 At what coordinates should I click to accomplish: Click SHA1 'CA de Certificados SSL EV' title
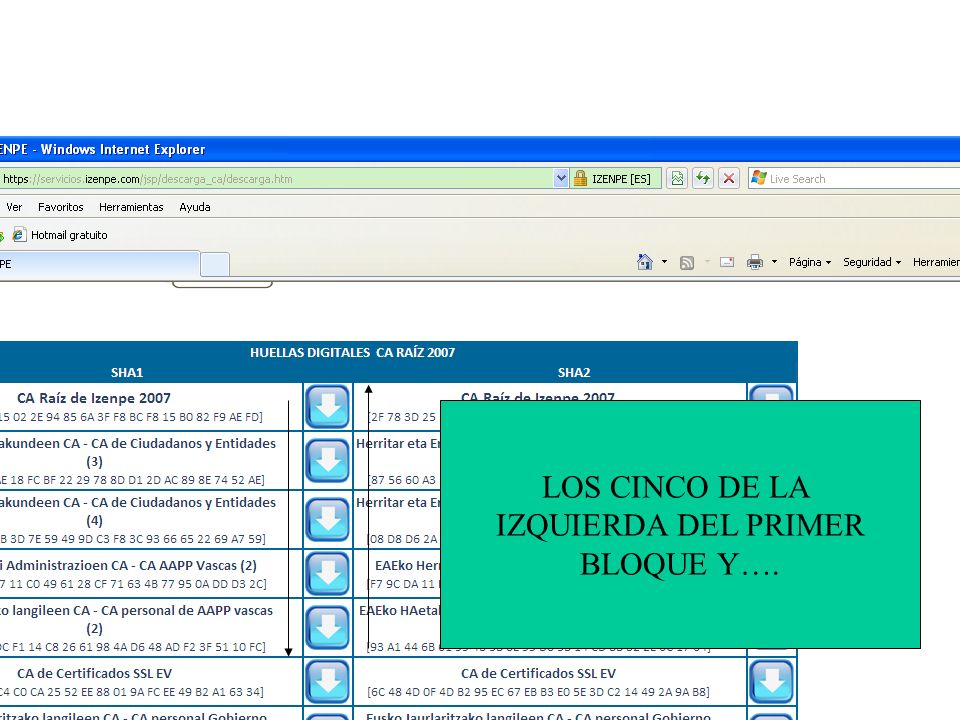click(94, 673)
